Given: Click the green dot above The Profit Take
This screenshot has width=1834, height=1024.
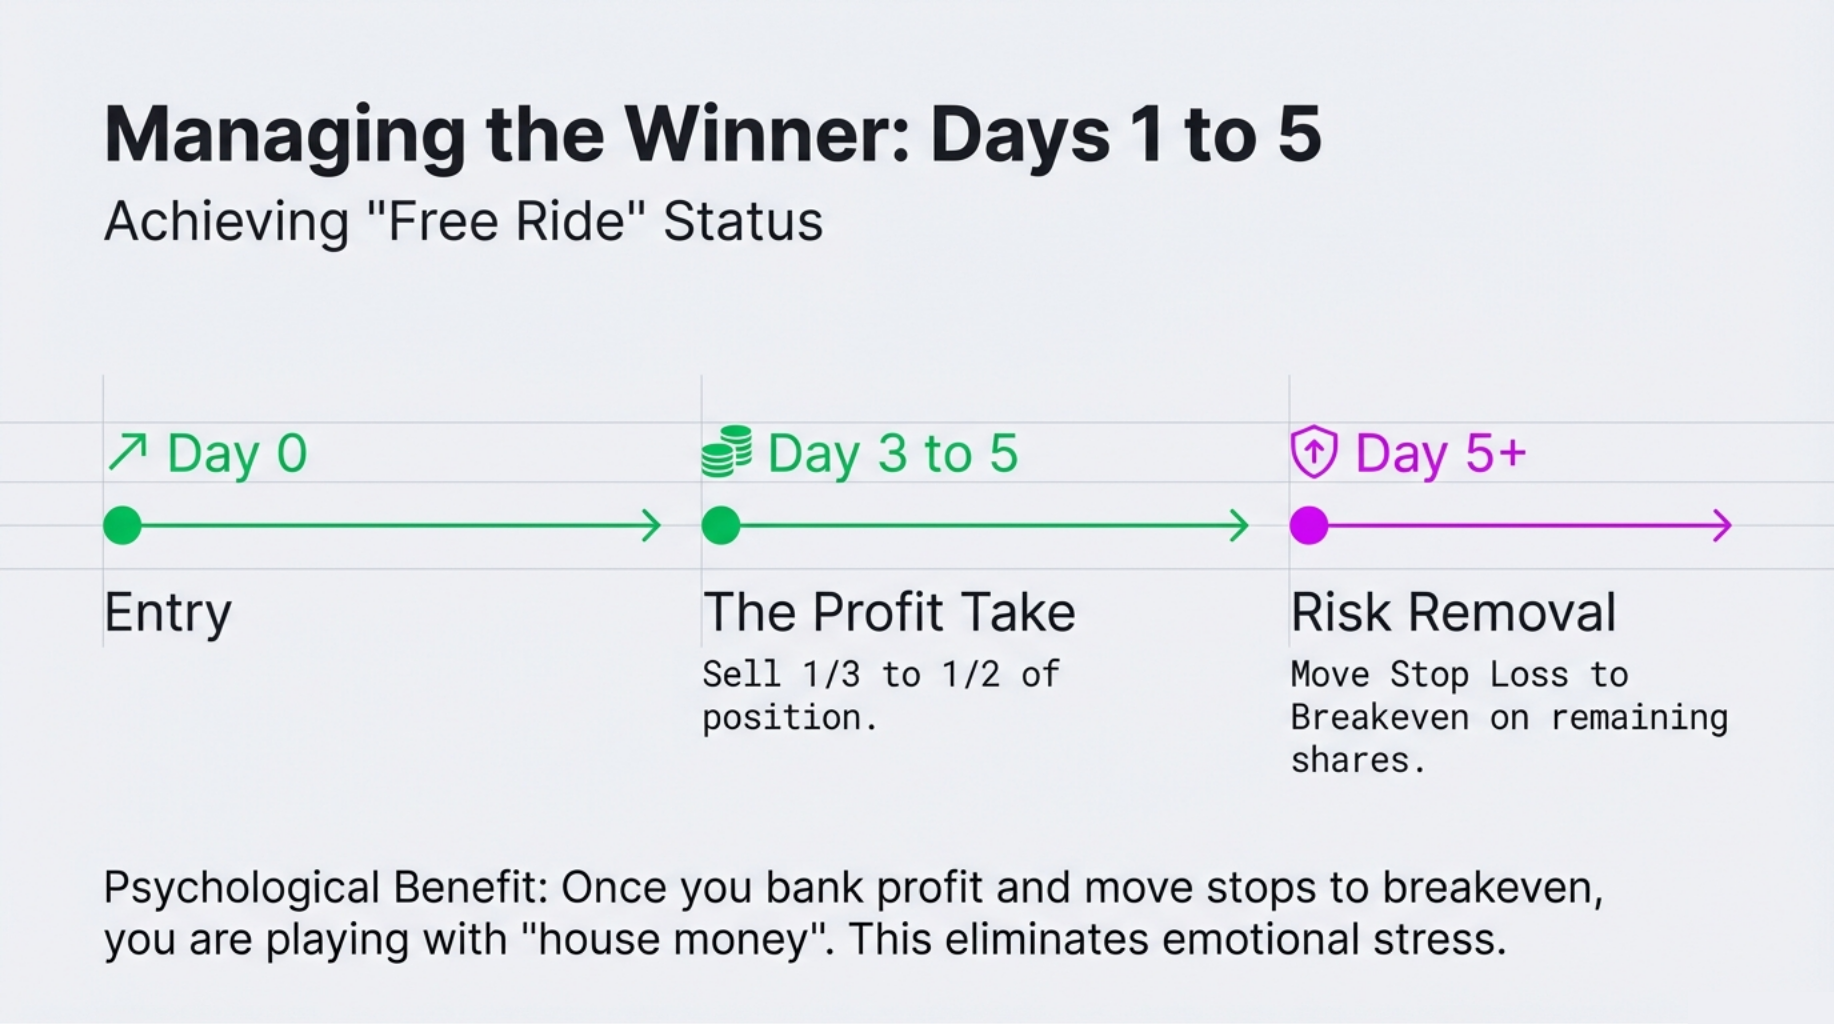Looking at the screenshot, I should pos(721,525).
